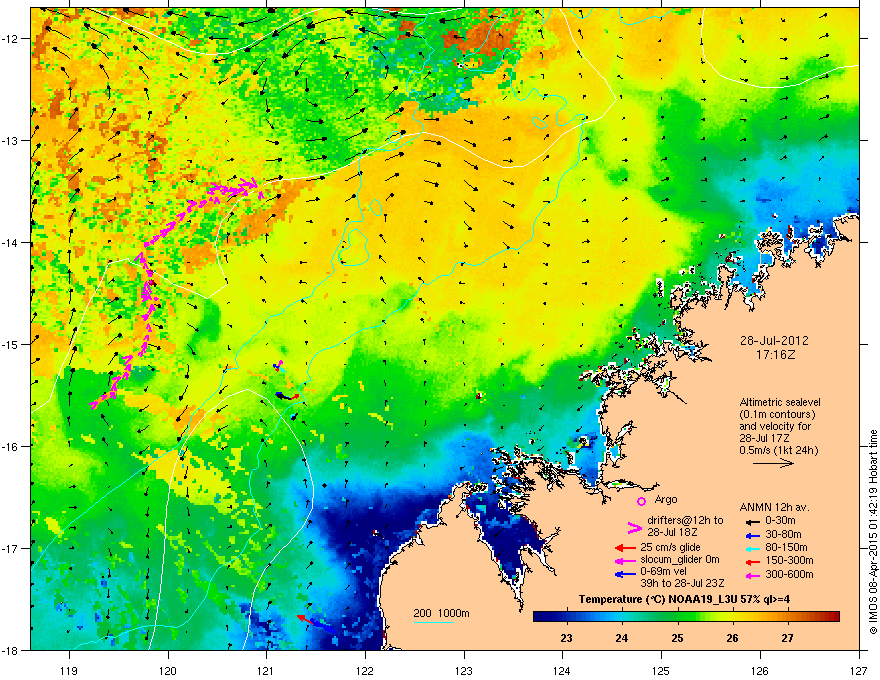Click the 'ANMN 12h av.' legend heading
This screenshot has width=880, height=680.
(774, 507)
